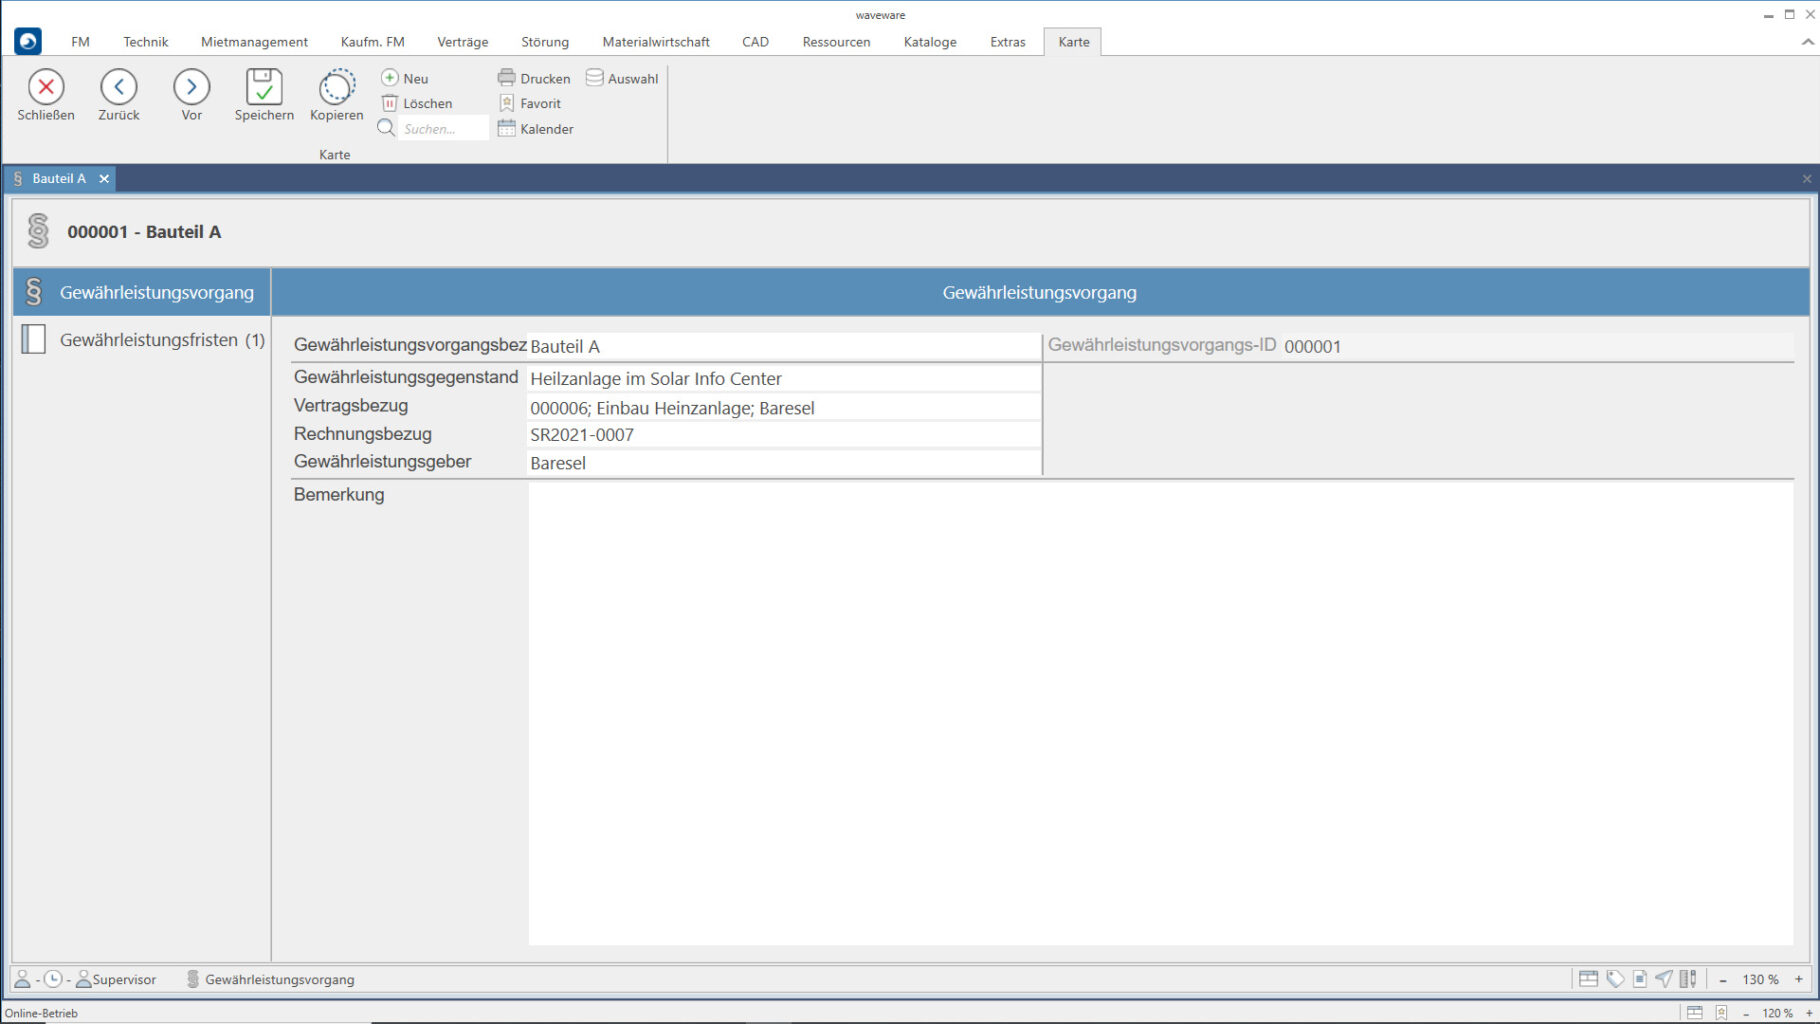Click the Speichern save icon
Image resolution: width=1820 pixels, height=1024 pixels.
click(x=264, y=88)
